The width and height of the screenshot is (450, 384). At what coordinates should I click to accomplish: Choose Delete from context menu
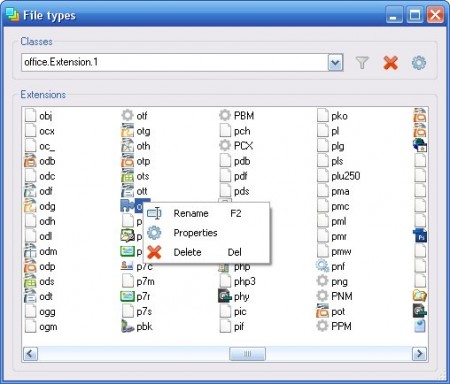tap(187, 252)
